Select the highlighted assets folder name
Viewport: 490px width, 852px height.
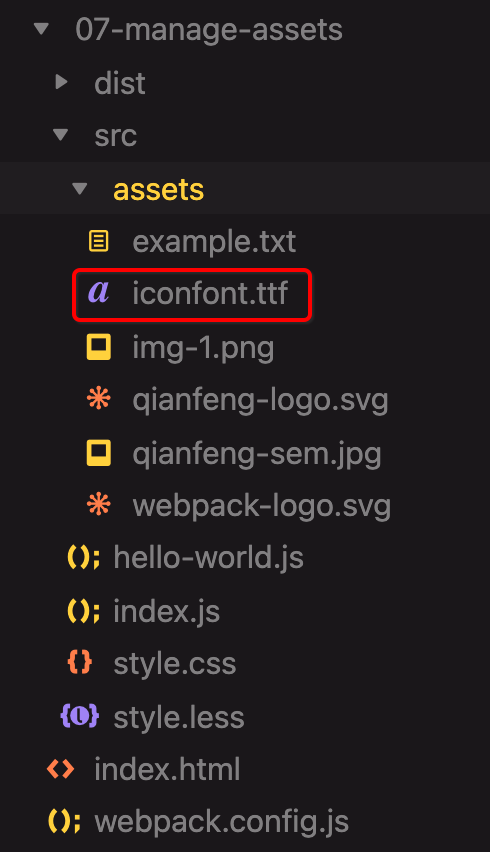[x=159, y=190]
